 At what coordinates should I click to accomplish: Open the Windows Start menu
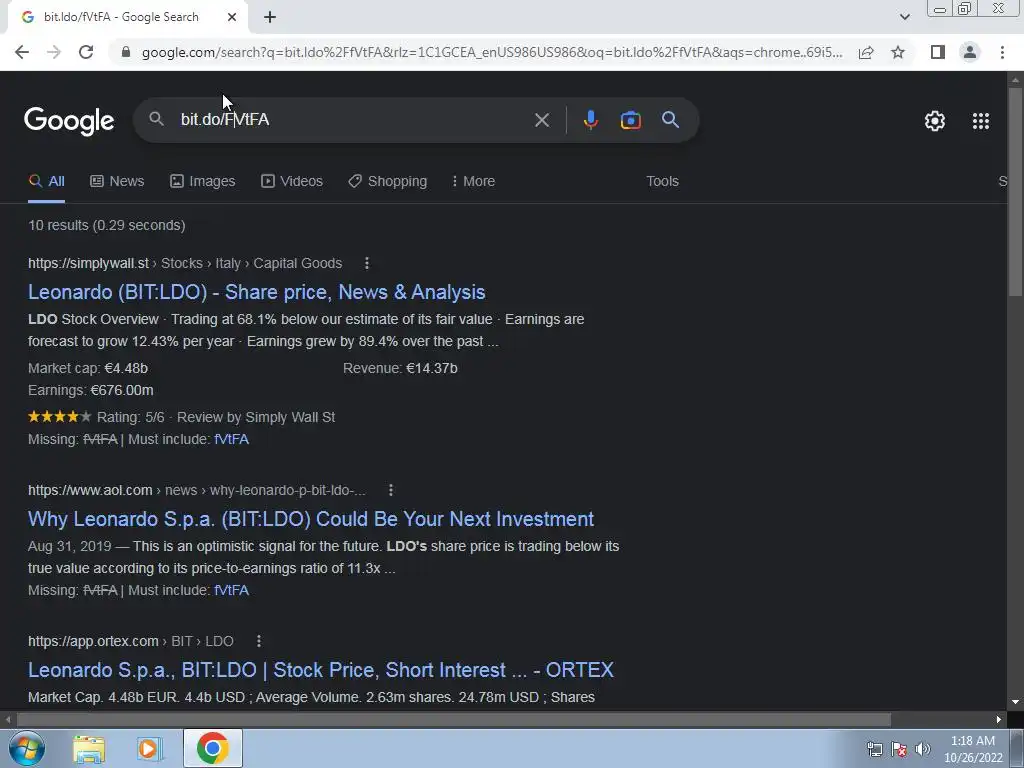(26, 748)
